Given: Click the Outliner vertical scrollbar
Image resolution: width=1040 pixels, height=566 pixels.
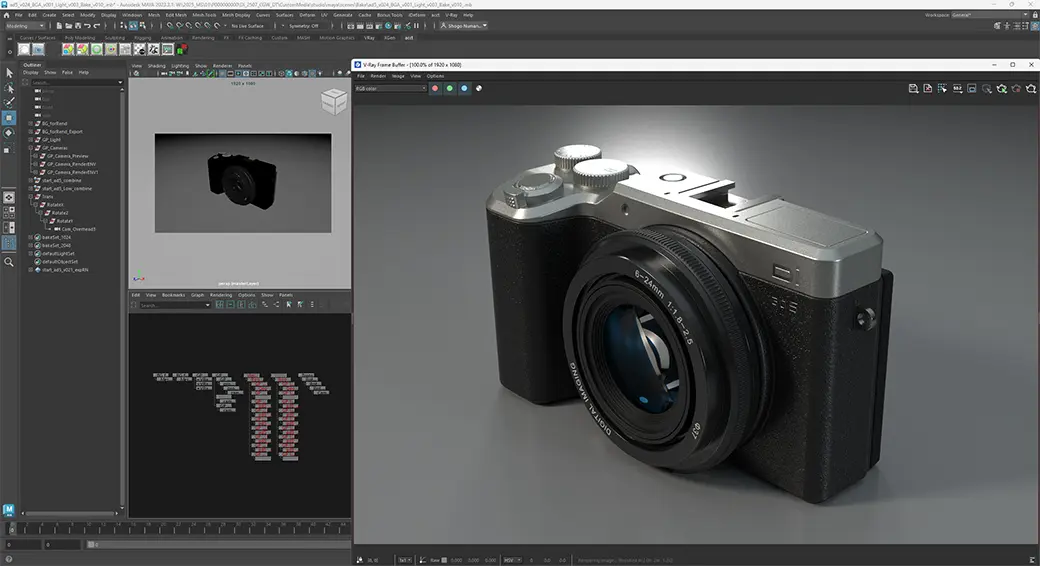Looking at the screenshot, I should [122, 299].
